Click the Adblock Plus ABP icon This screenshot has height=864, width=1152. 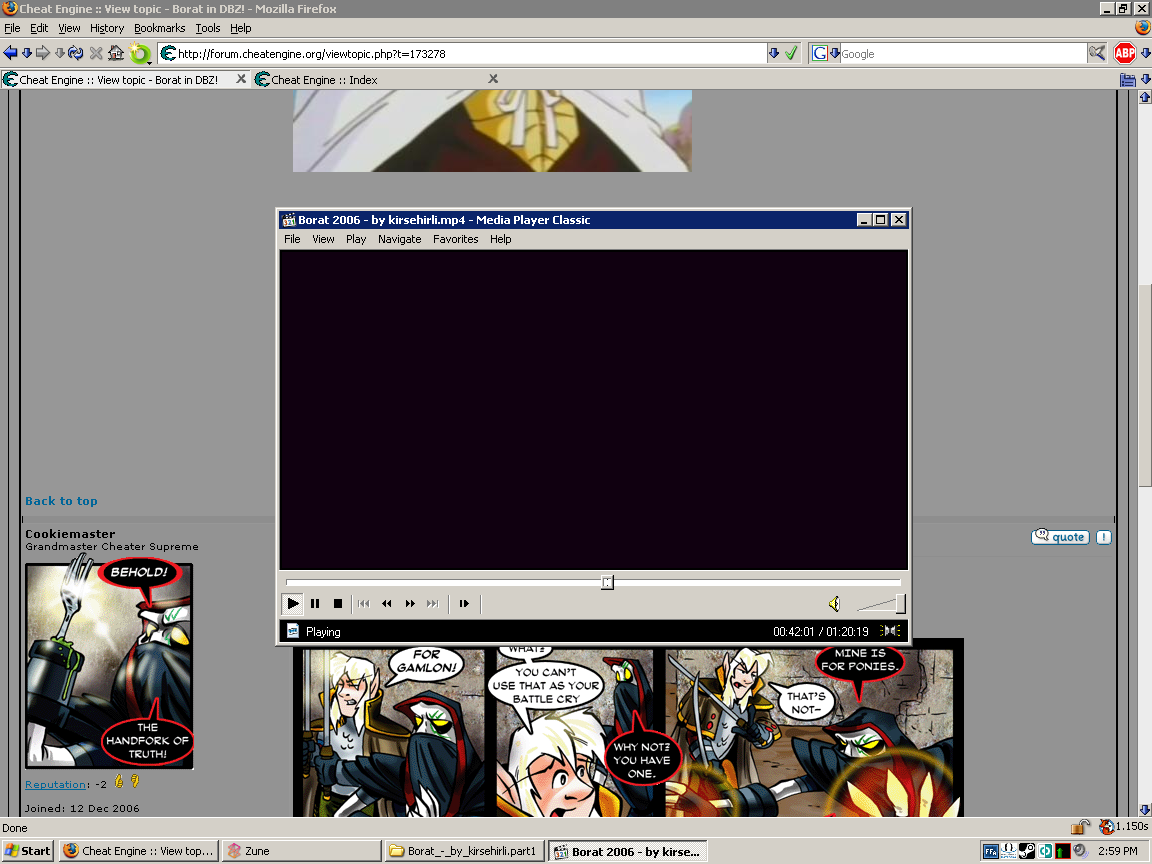coord(1124,53)
